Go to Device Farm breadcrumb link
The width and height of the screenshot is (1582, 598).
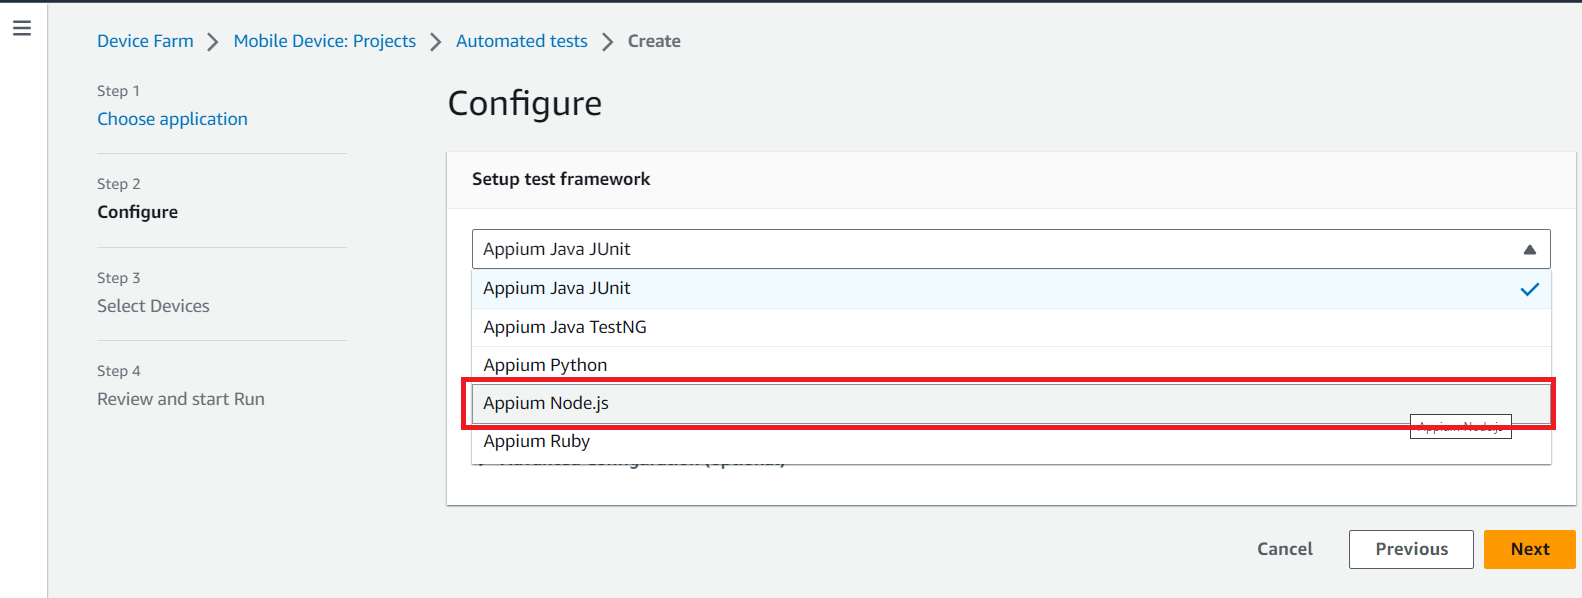145,41
